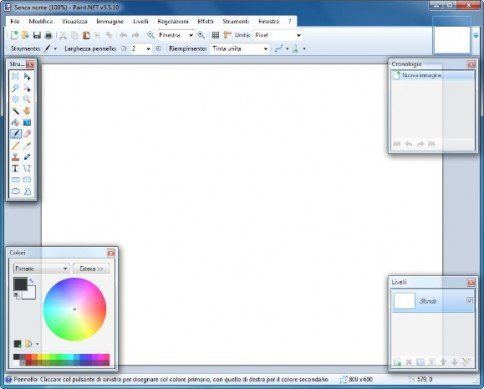Click the Estesa >> button
The image size is (484, 389).
point(91,268)
